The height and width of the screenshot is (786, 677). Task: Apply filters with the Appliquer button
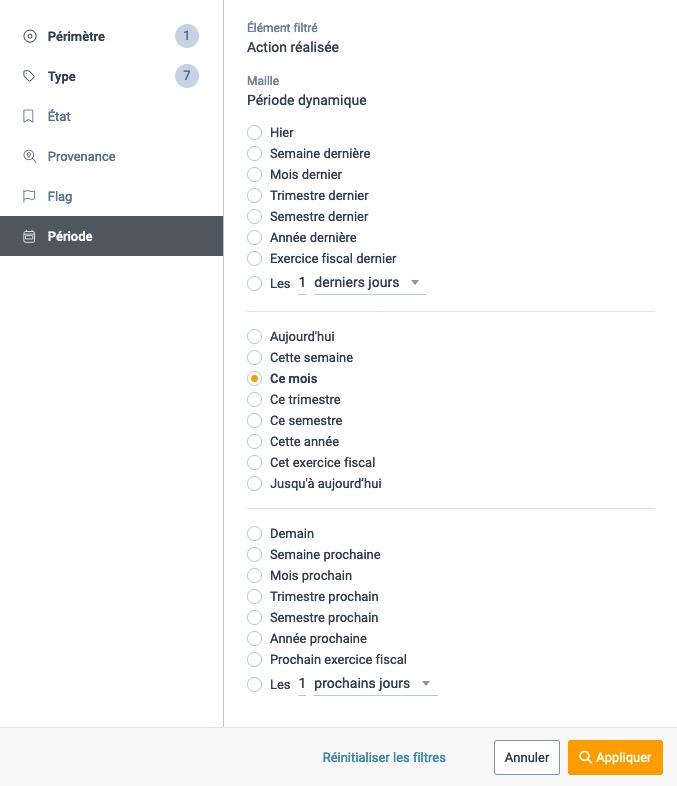[615, 757]
